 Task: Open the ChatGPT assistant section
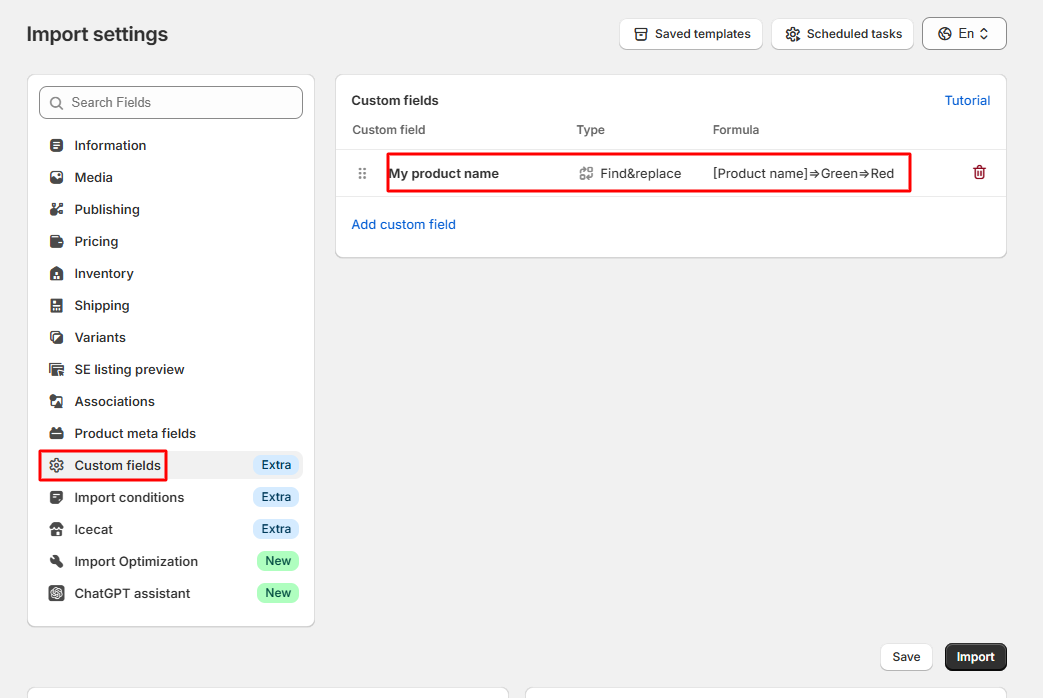tap(171, 593)
